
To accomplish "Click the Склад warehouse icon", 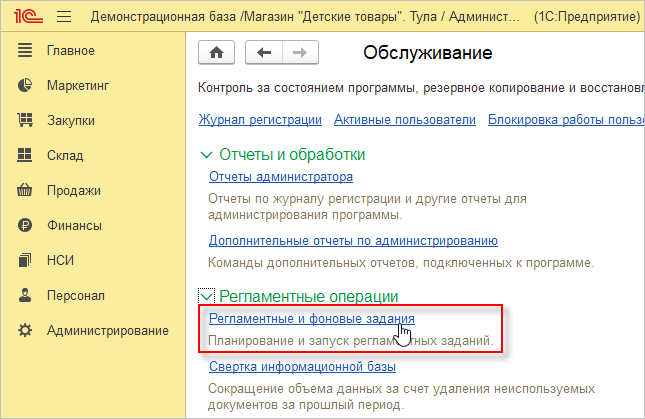I will [x=26, y=155].
